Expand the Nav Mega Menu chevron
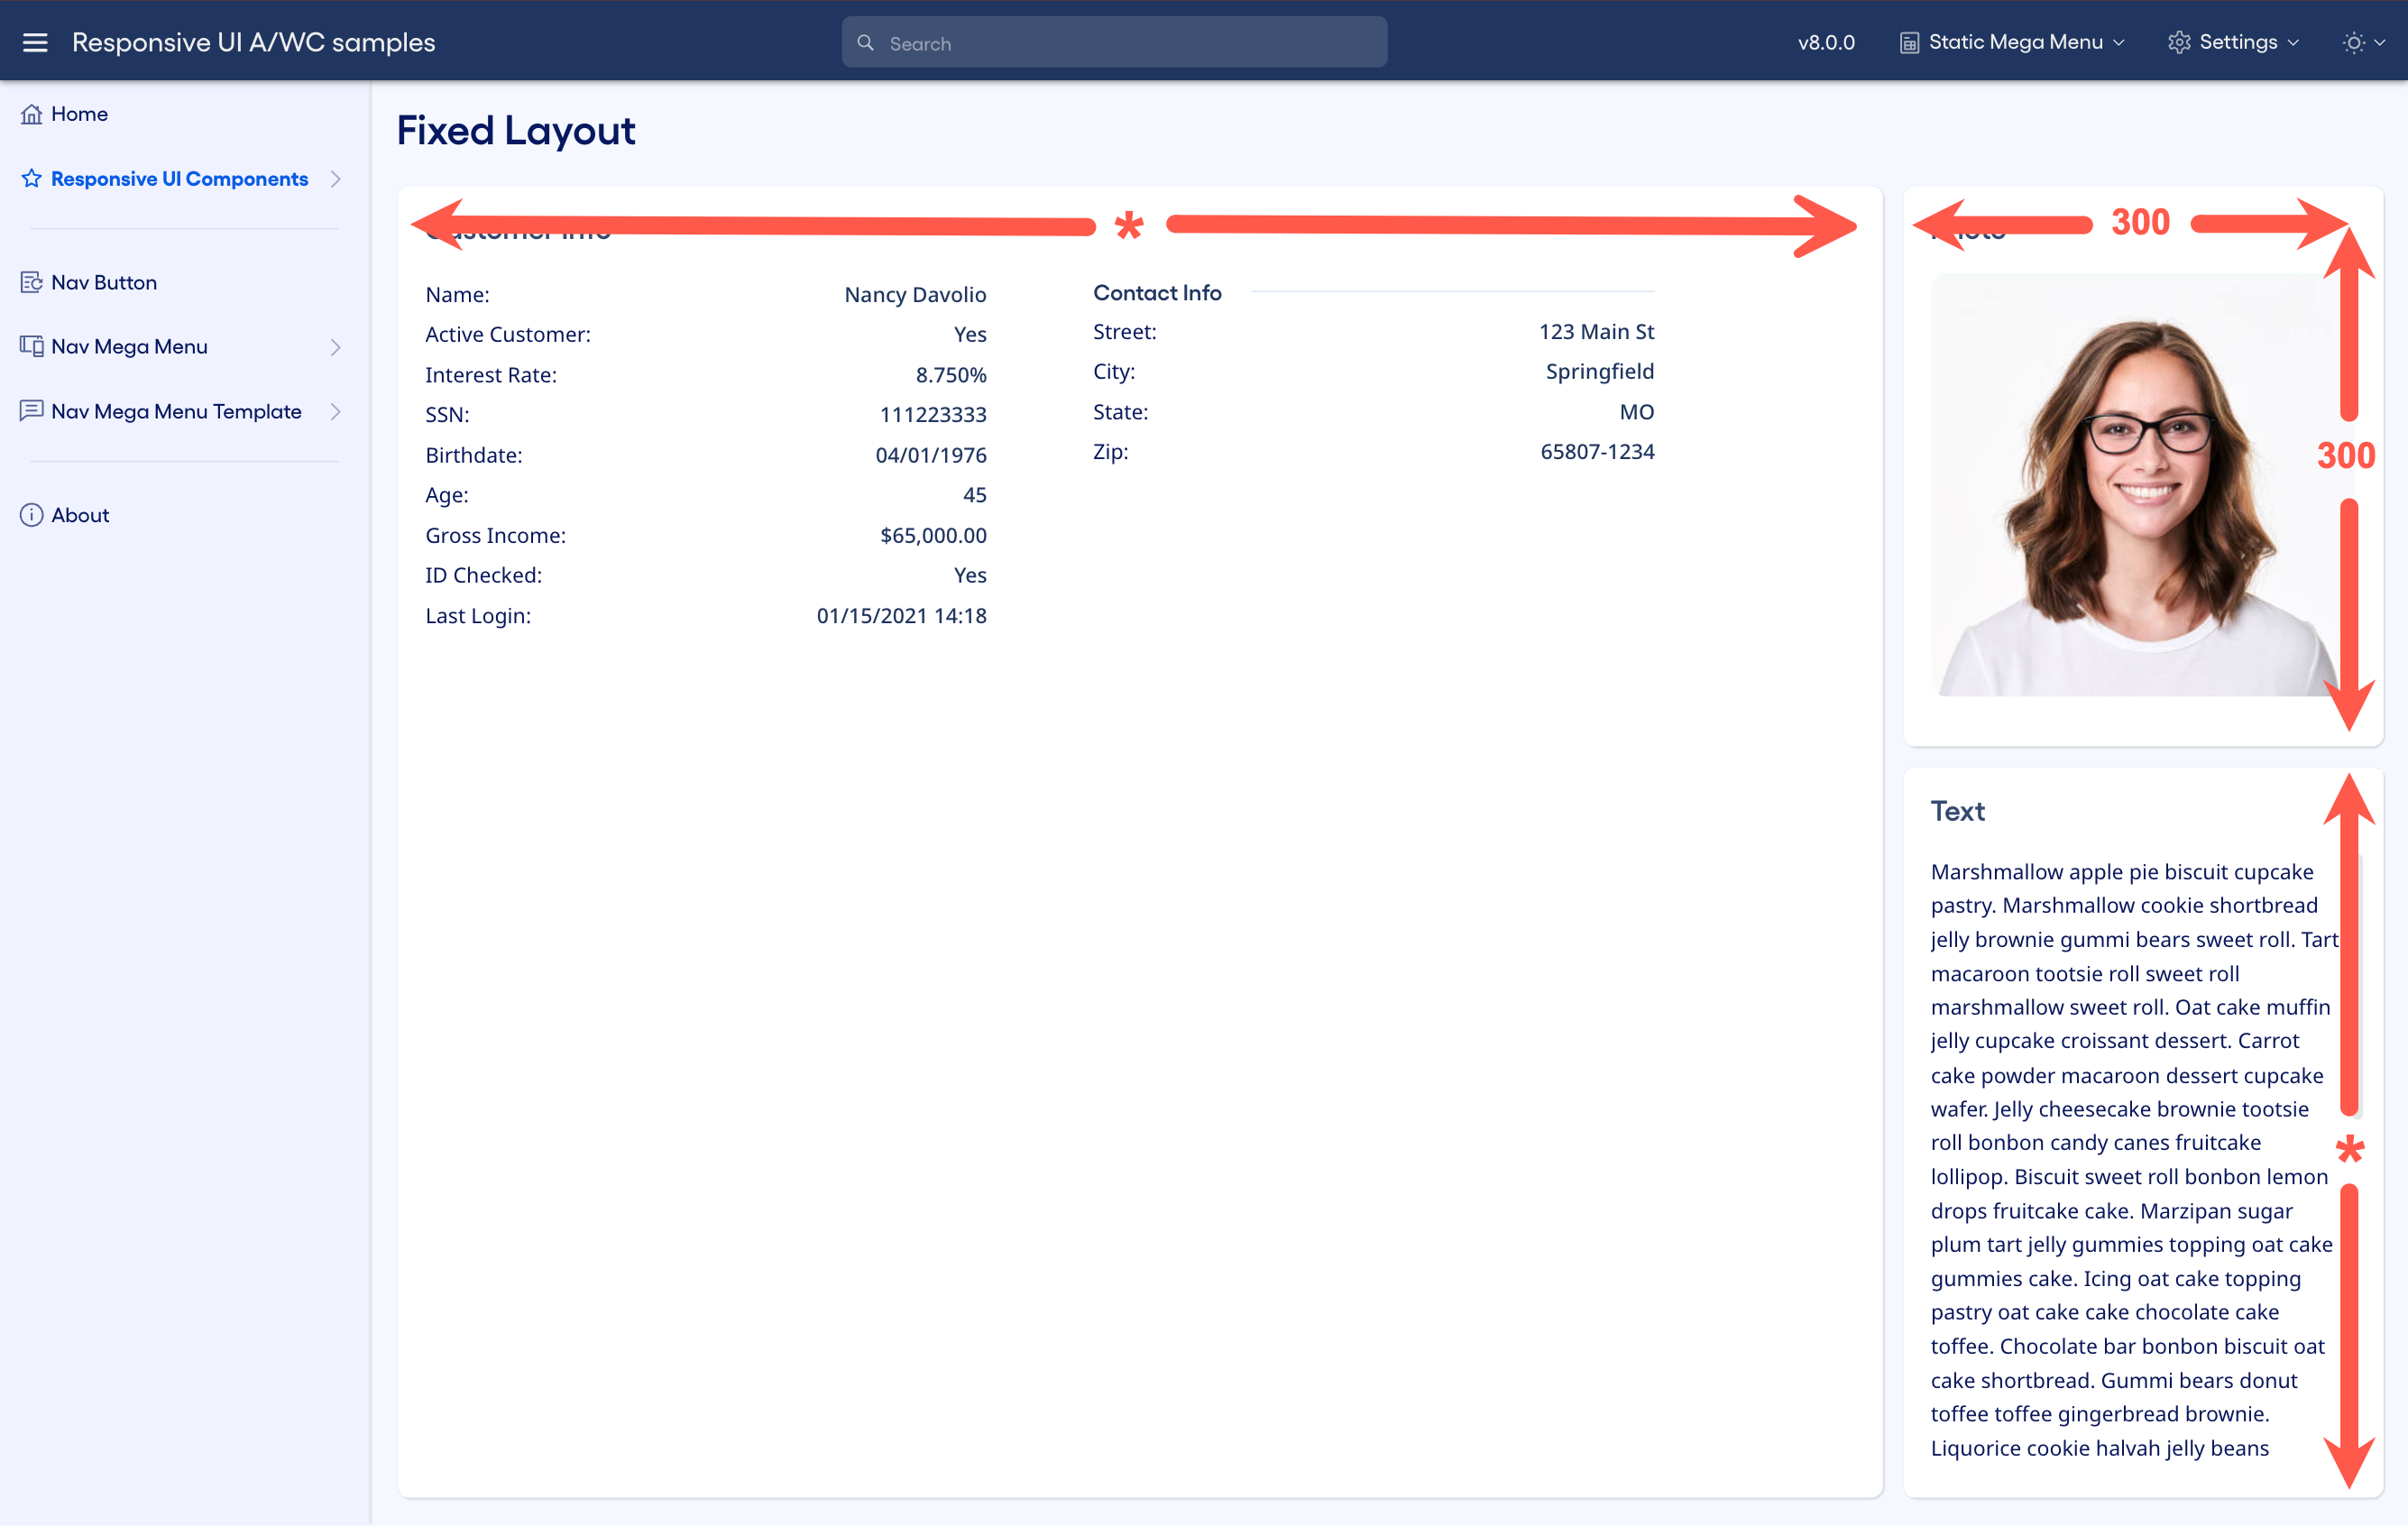The height and width of the screenshot is (1526, 2408). point(337,346)
